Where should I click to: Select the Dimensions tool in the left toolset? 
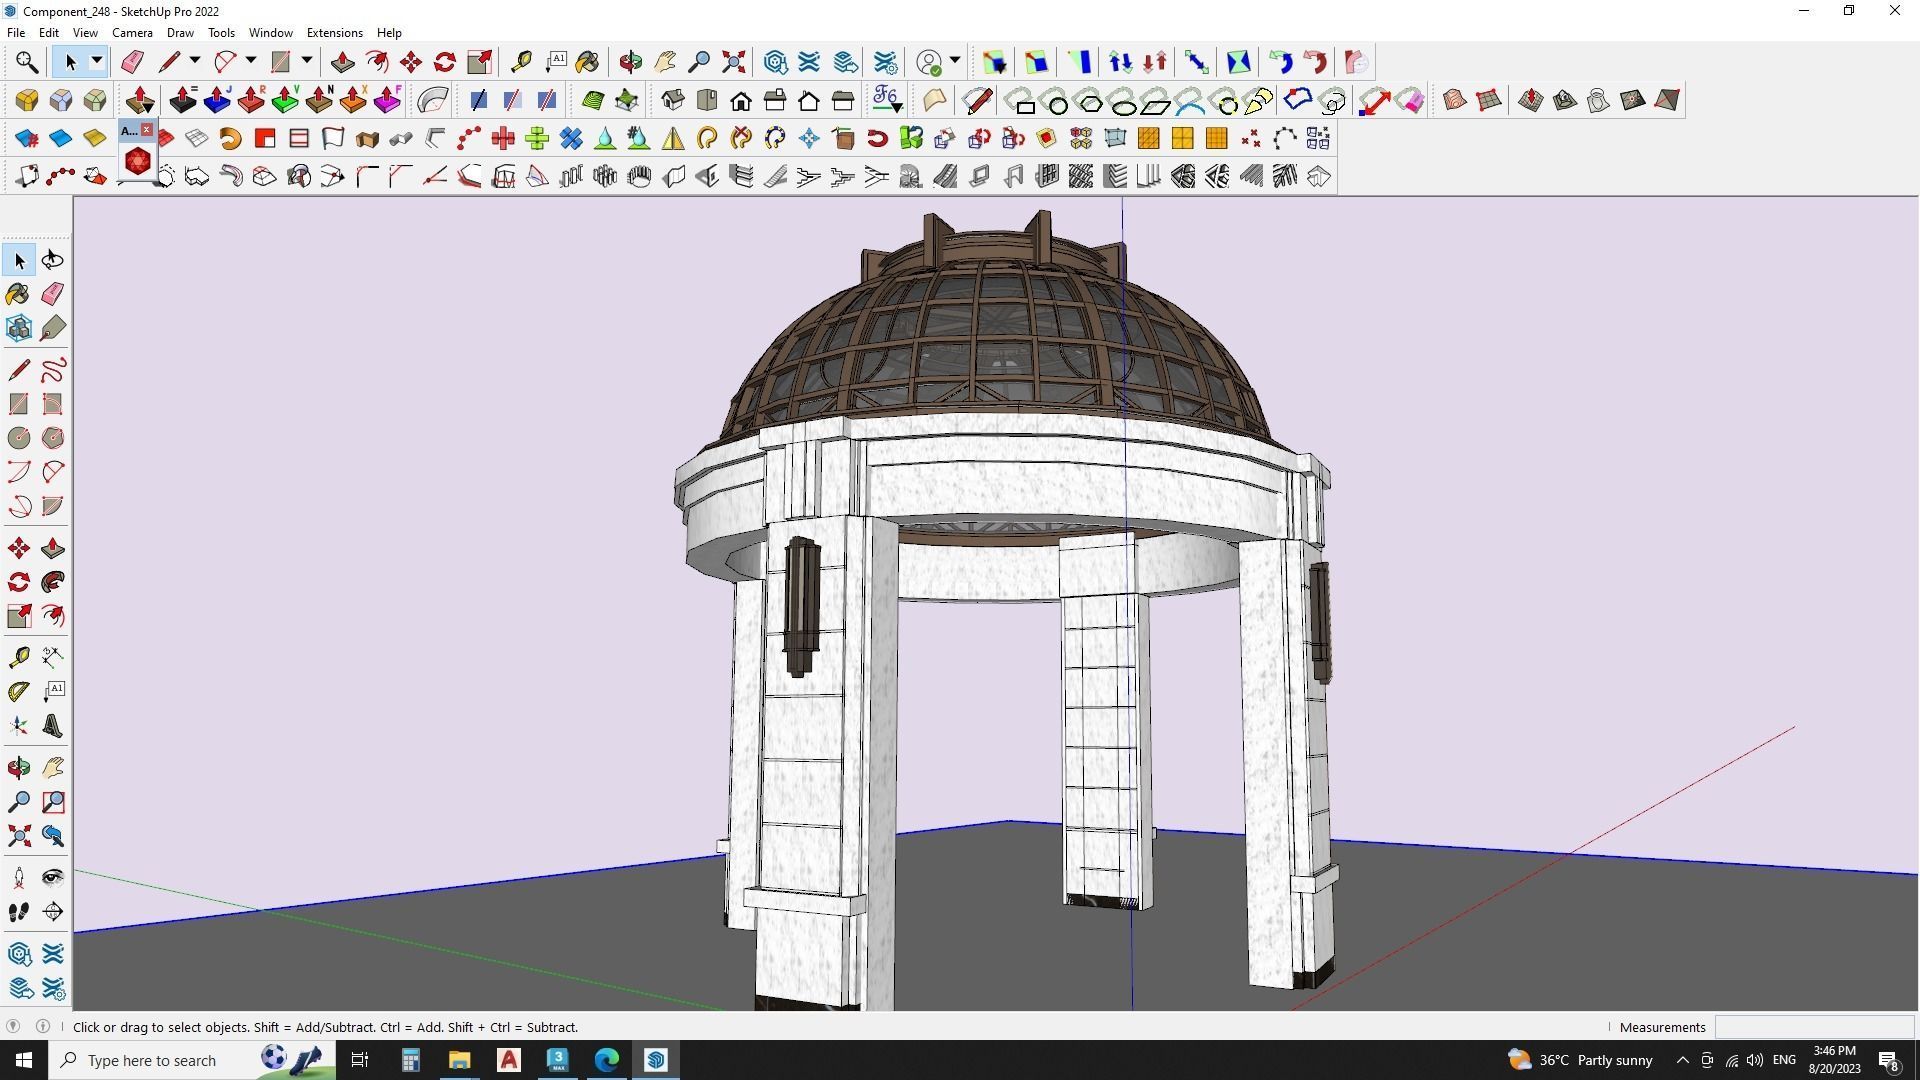[x=53, y=656]
